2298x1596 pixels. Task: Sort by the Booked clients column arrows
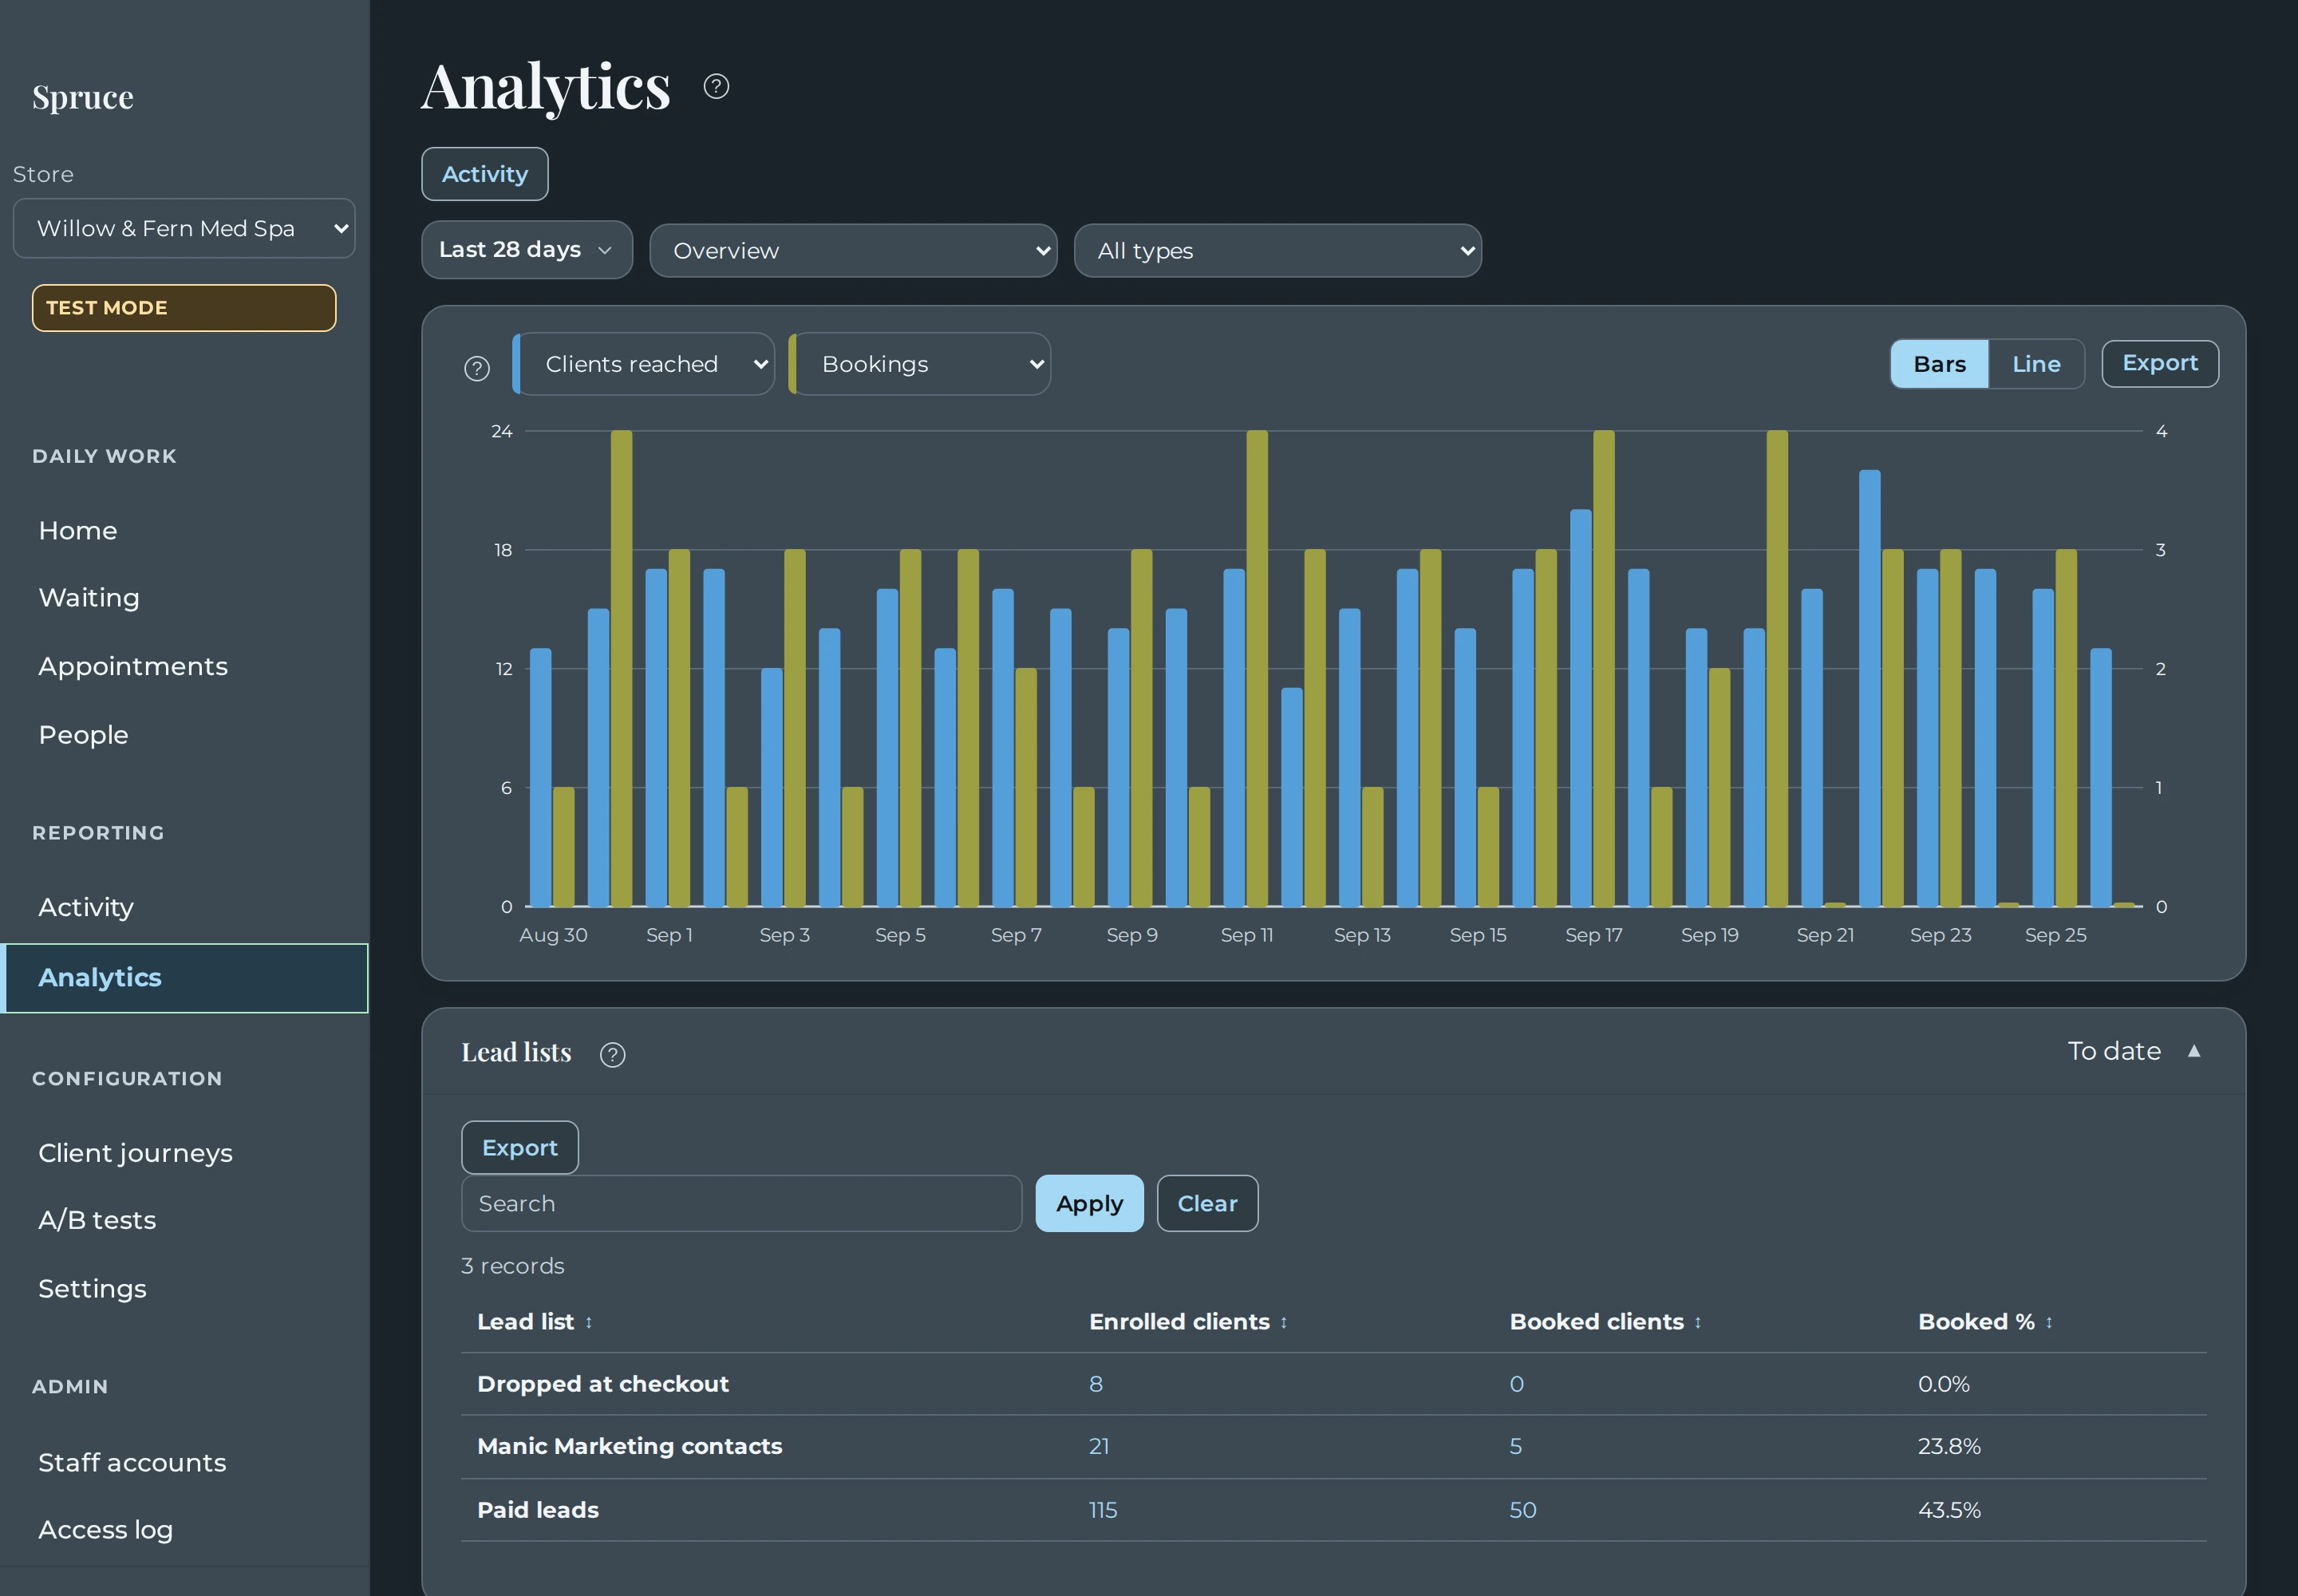coord(1698,1322)
